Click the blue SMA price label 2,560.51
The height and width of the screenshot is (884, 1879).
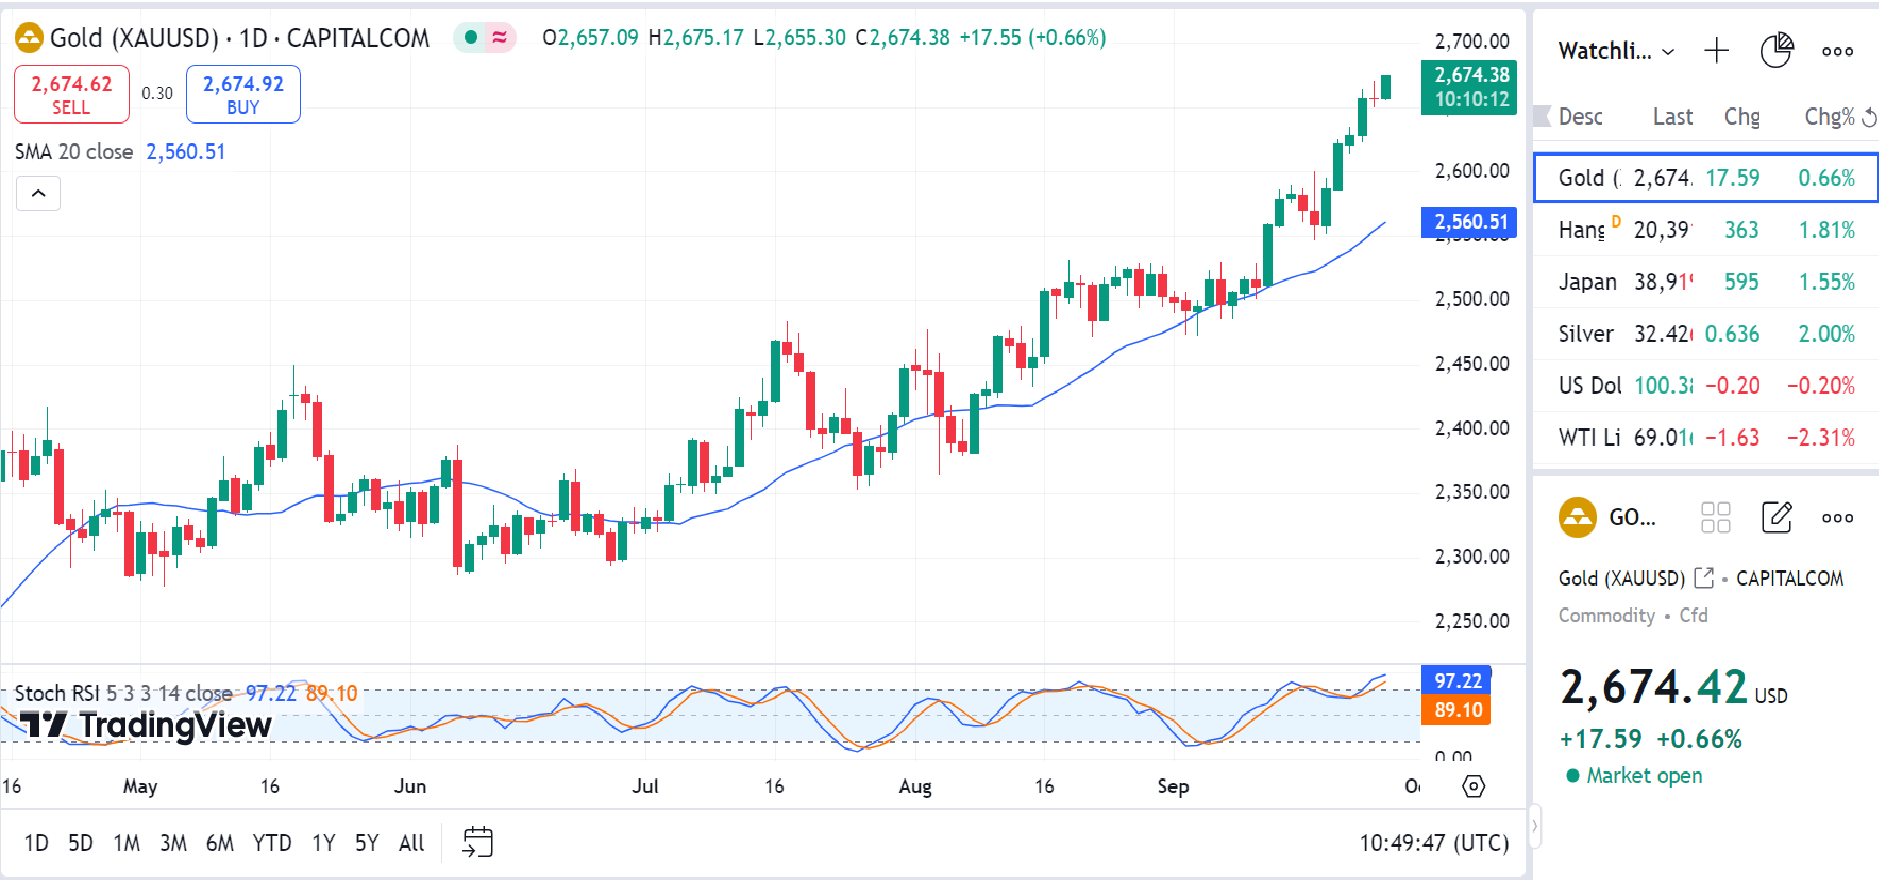tap(1469, 222)
